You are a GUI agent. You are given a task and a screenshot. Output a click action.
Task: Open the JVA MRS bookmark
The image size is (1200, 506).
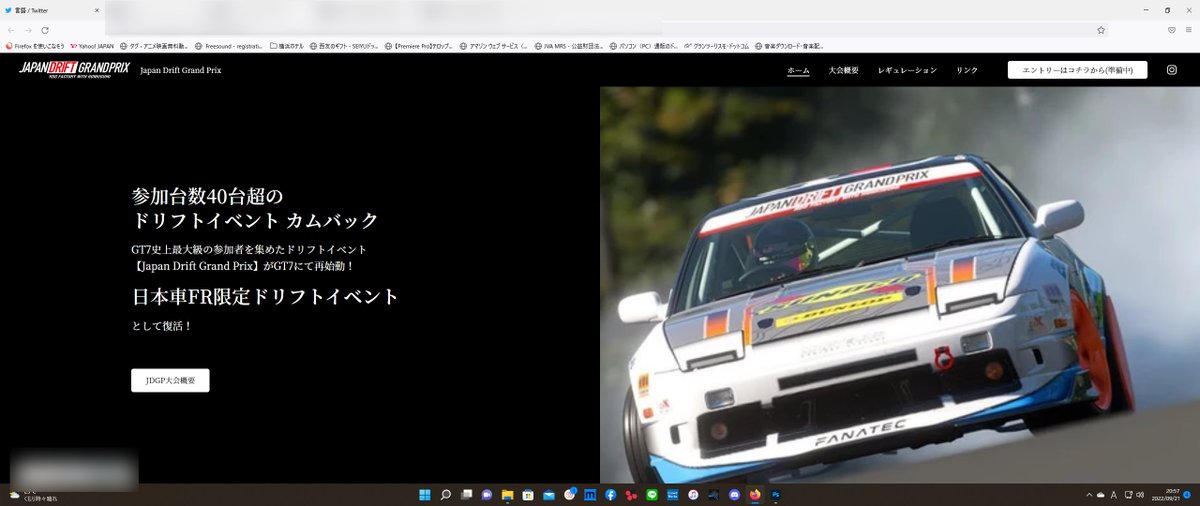(x=569, y=45)
